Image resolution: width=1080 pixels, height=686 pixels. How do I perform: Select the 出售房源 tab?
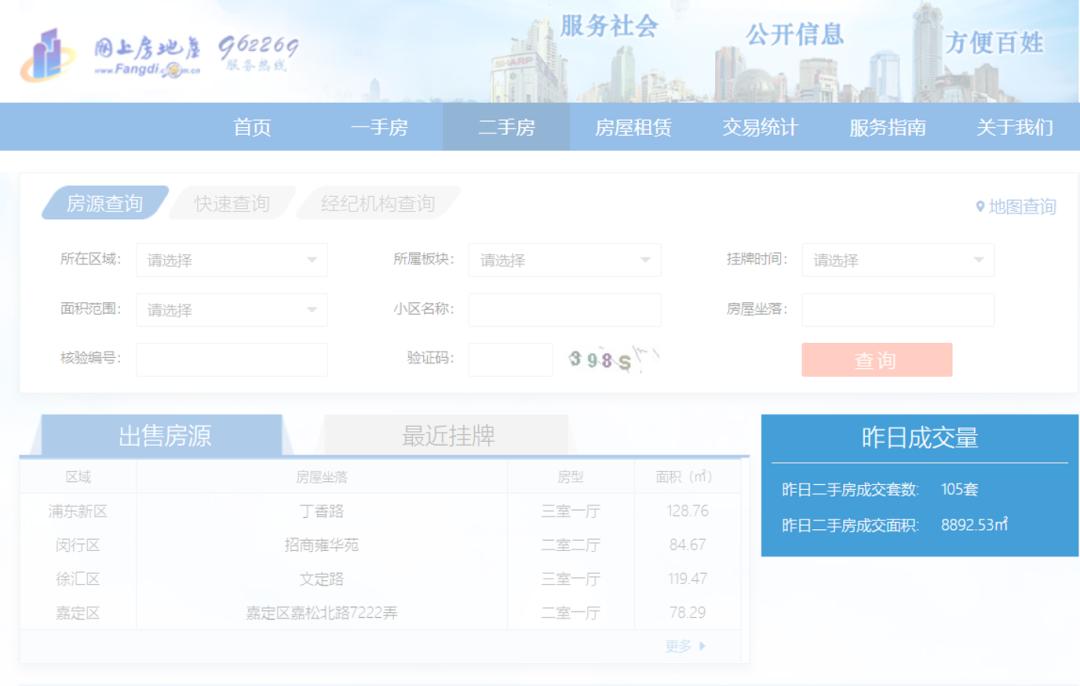click(x=165, y=435)
